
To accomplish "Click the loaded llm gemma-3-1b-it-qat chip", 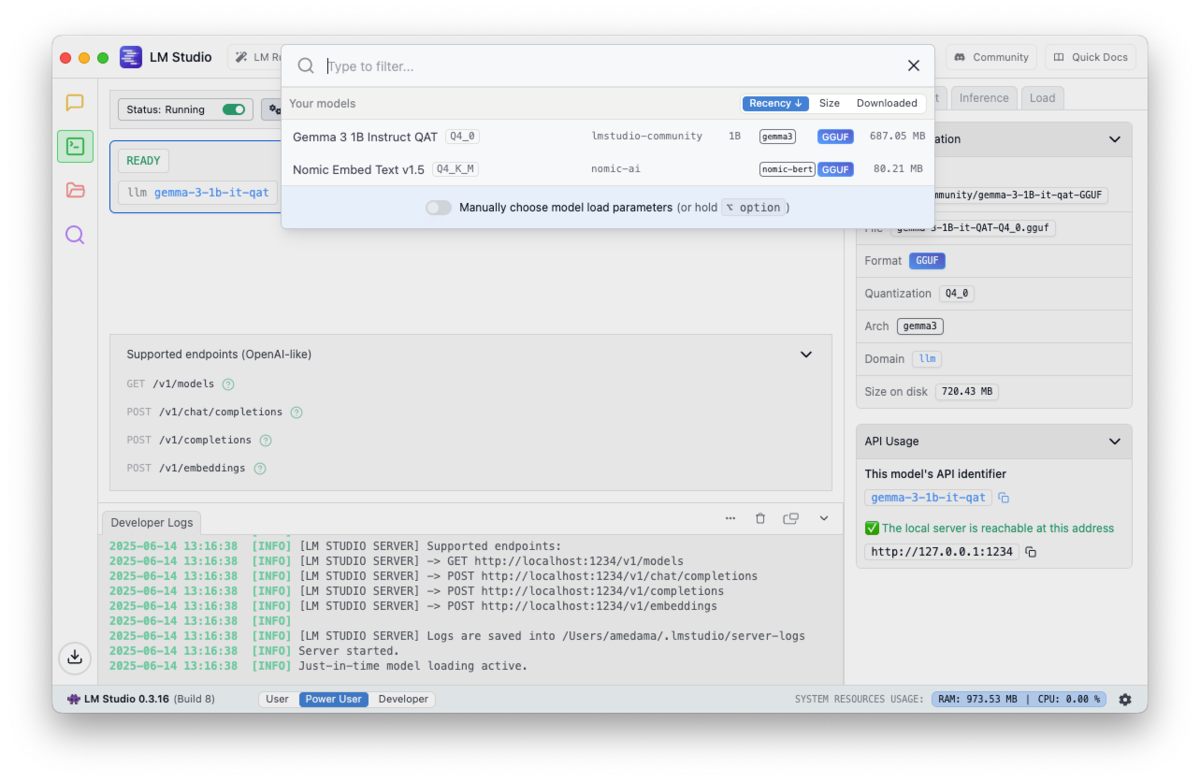I will (198, 193).
